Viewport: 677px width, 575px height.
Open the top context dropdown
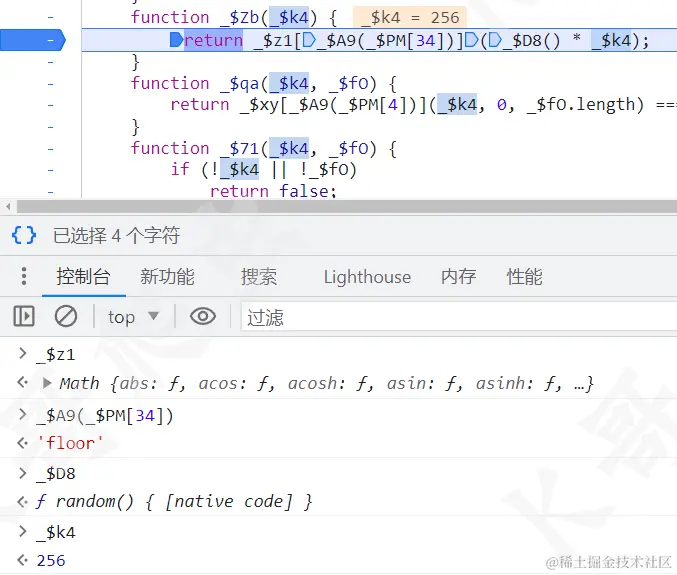pos(133,317)
